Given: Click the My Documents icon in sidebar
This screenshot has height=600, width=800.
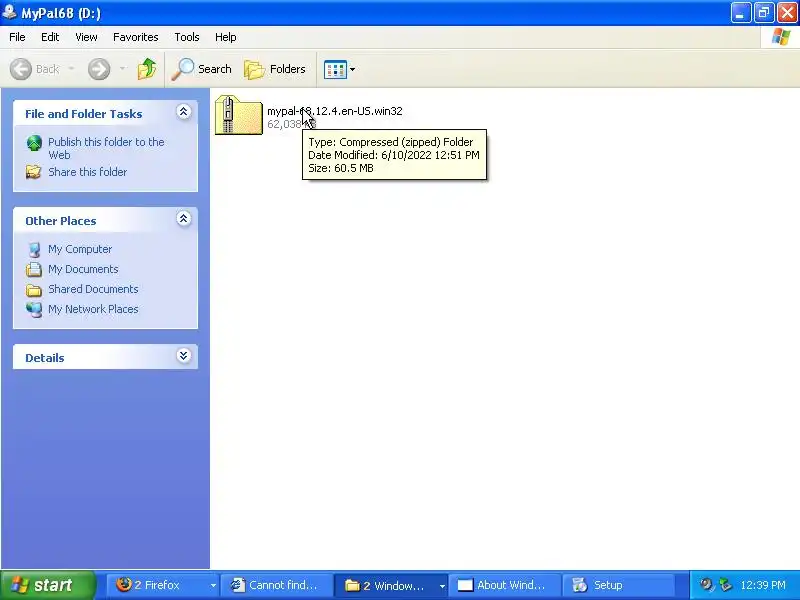Looking at the screenshot, I should click(x=34, y=269).
